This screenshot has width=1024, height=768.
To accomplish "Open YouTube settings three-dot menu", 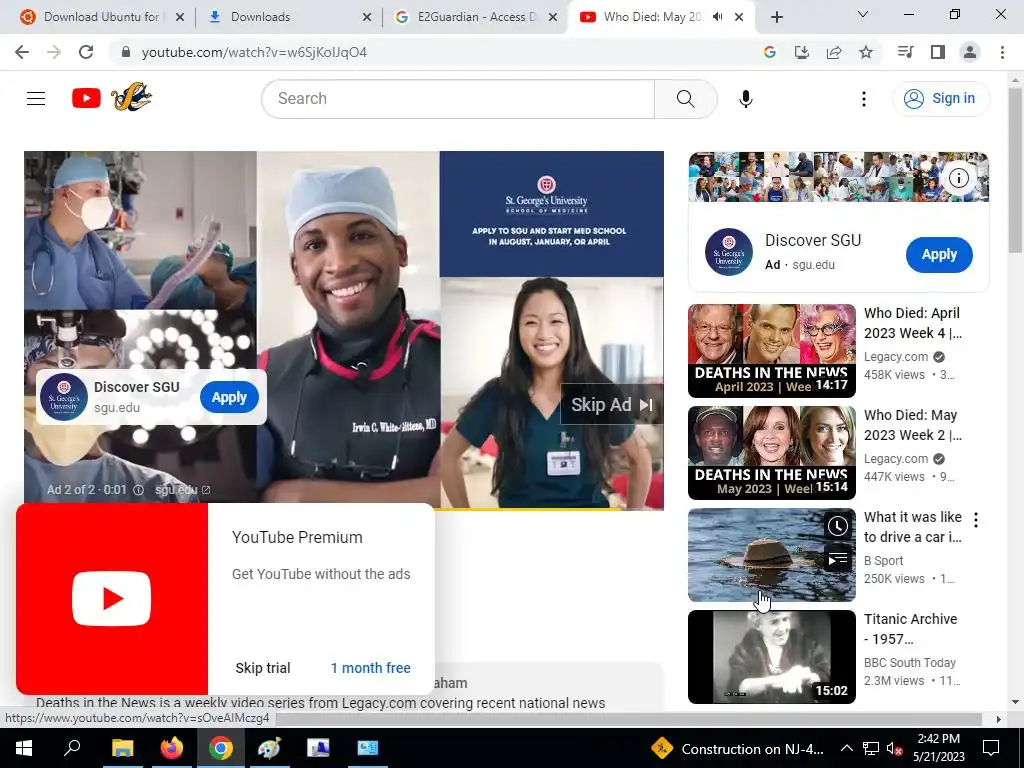I will click(863, 99).
